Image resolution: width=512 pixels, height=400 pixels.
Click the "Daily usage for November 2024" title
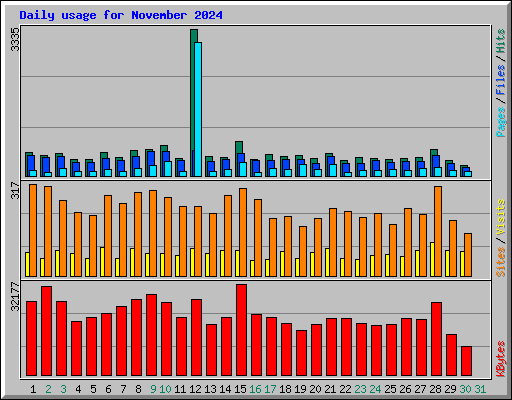pyautogui.click(x=121, y=15)
